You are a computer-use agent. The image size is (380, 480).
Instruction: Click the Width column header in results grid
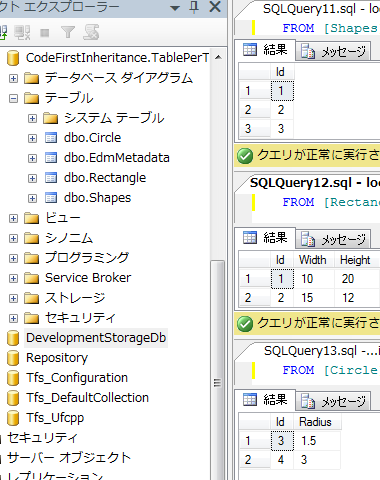point(313,260)
